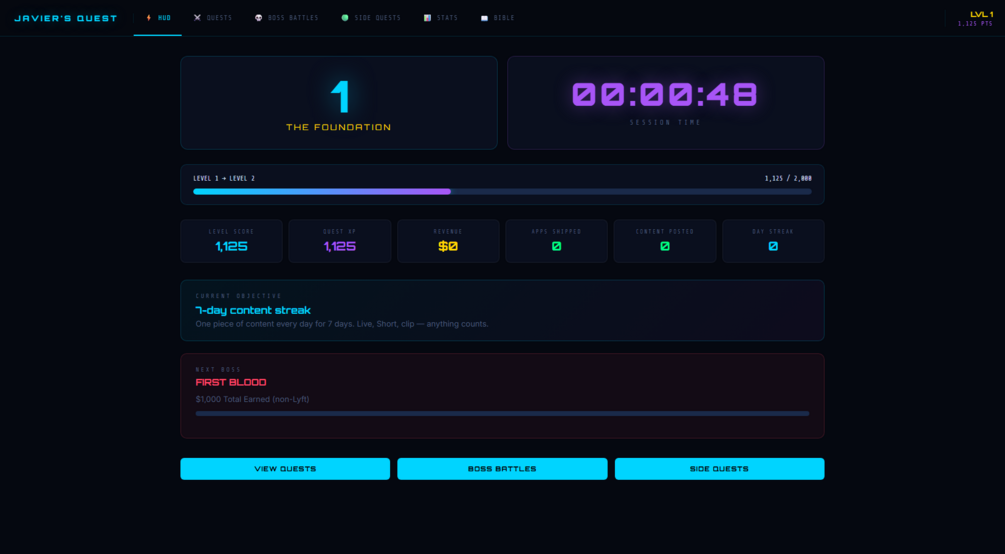Switch to the Bible tab
This screenshot has height=554, width=1005.
click(497, 18)
